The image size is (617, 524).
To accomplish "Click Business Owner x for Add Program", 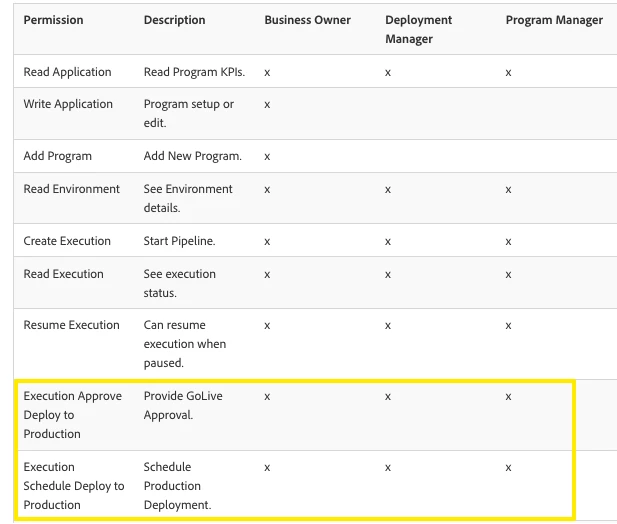I will coord(267,157).
